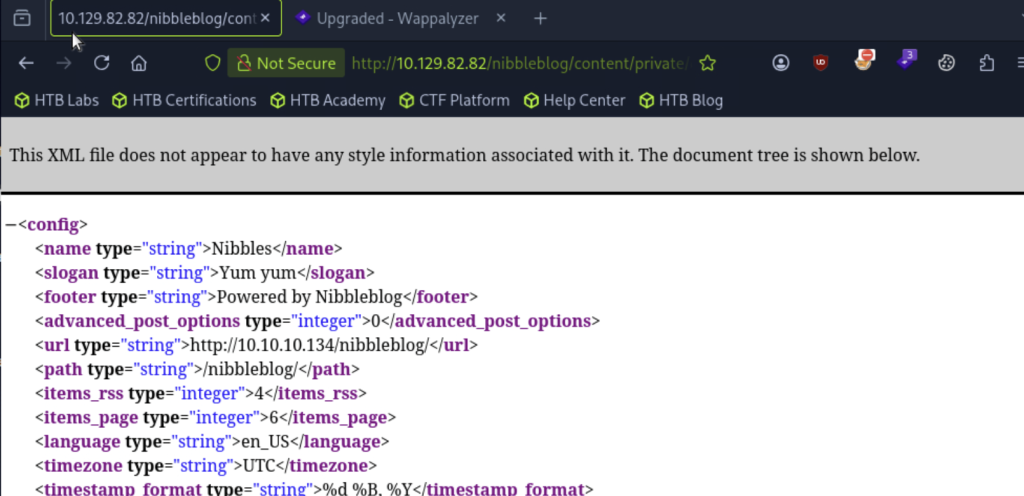Click the name element value Nibbles
The width and height of the screenshot is (1024, 496).
click(x=242, y=249)
